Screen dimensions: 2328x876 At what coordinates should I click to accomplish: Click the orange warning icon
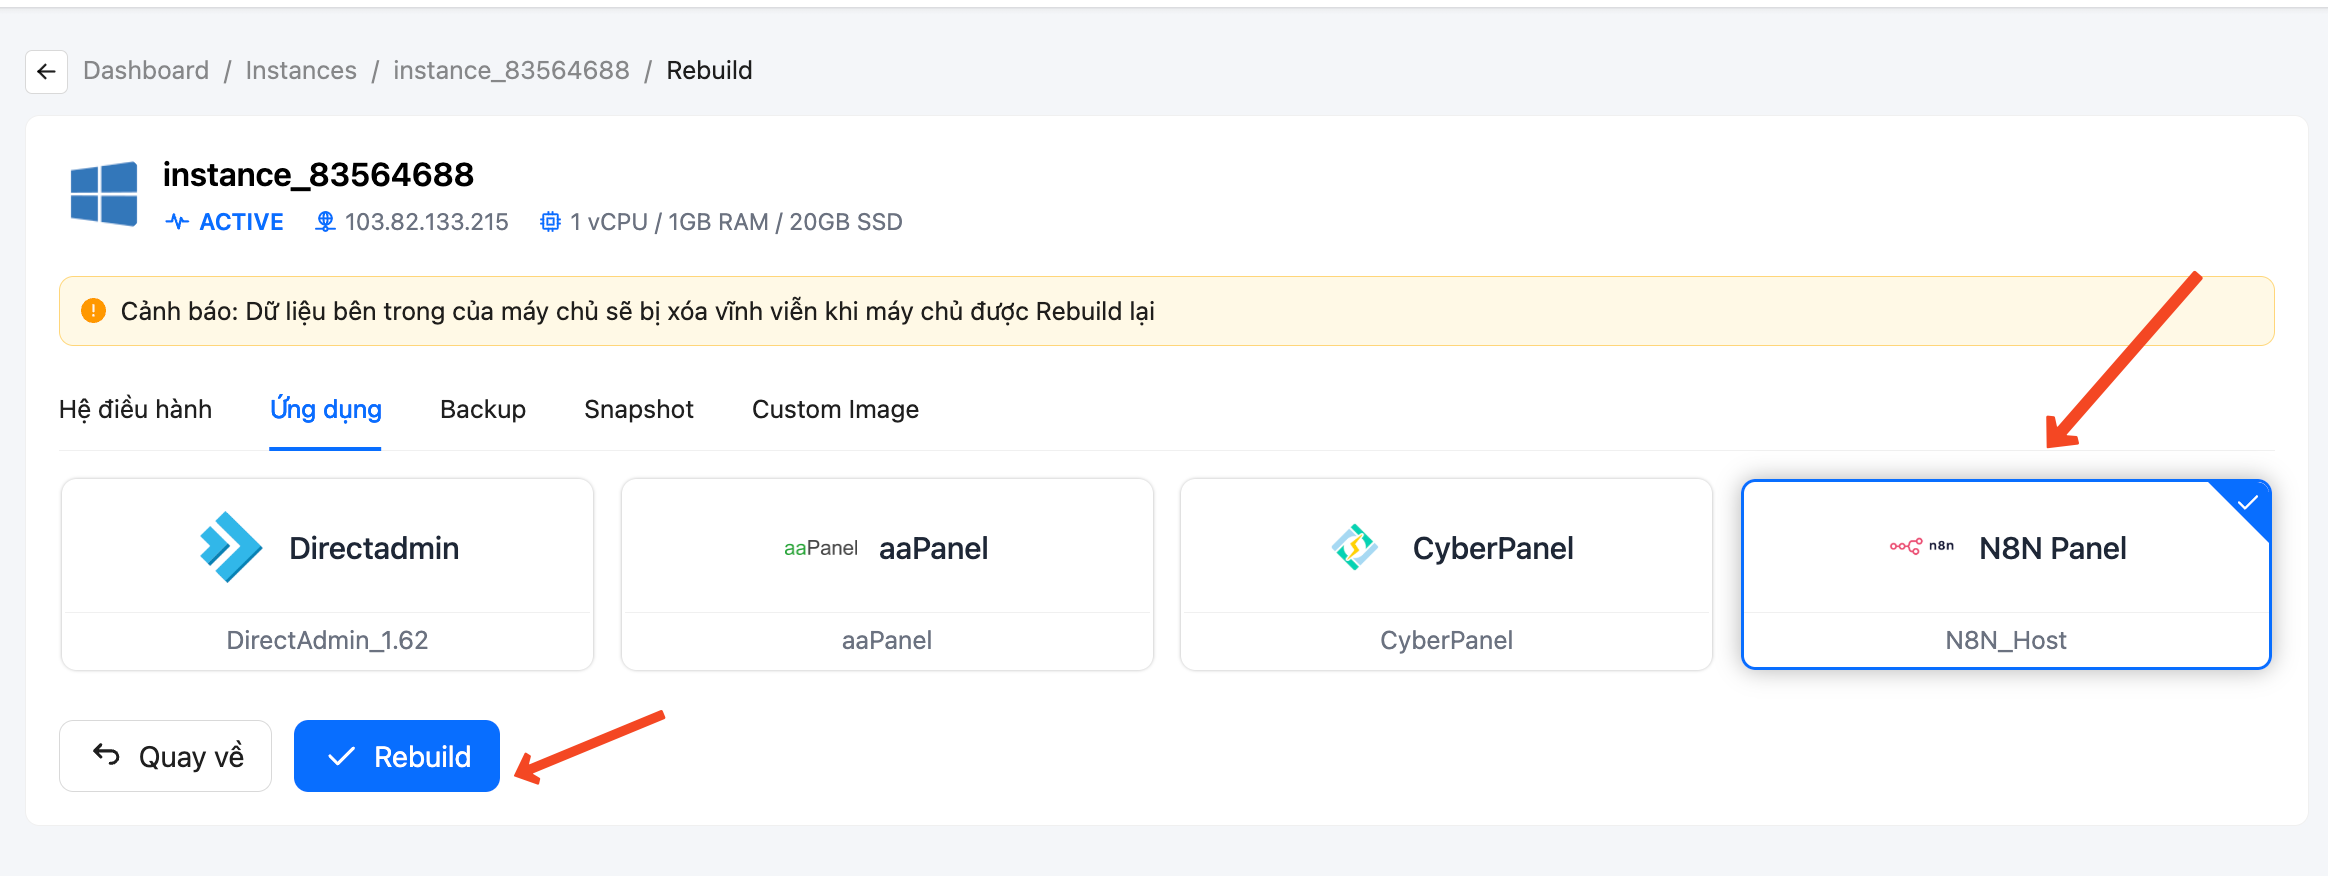pyautogui.click(x=93, y=311)
